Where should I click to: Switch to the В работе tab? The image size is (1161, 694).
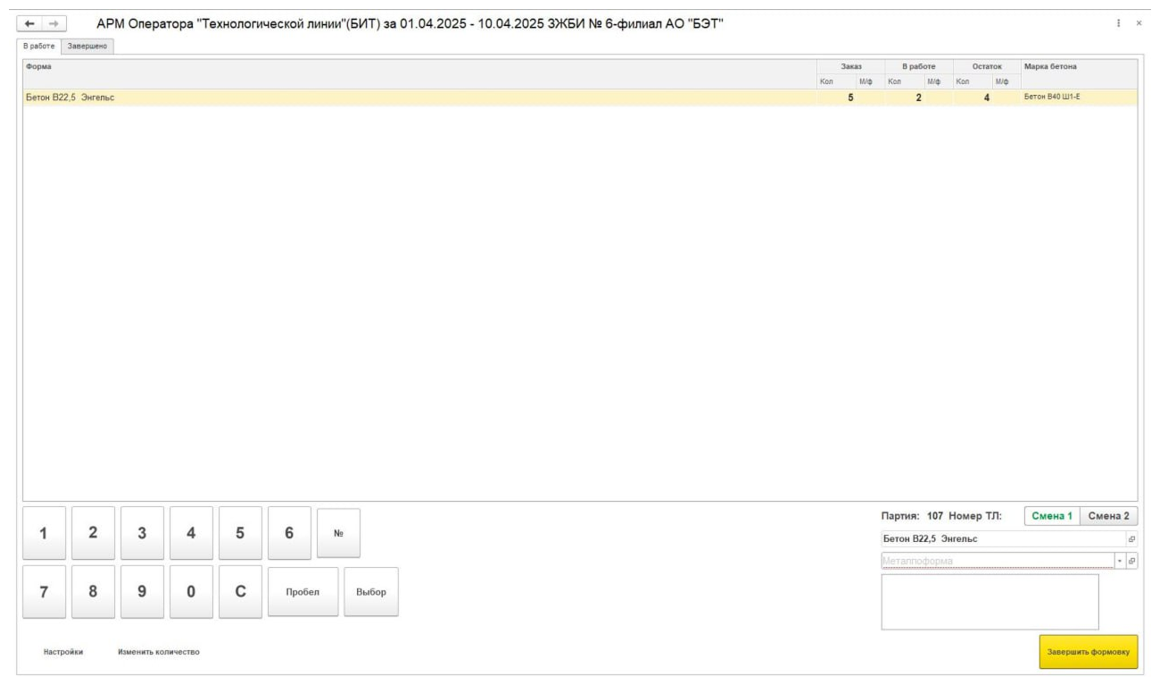[39, 46]
